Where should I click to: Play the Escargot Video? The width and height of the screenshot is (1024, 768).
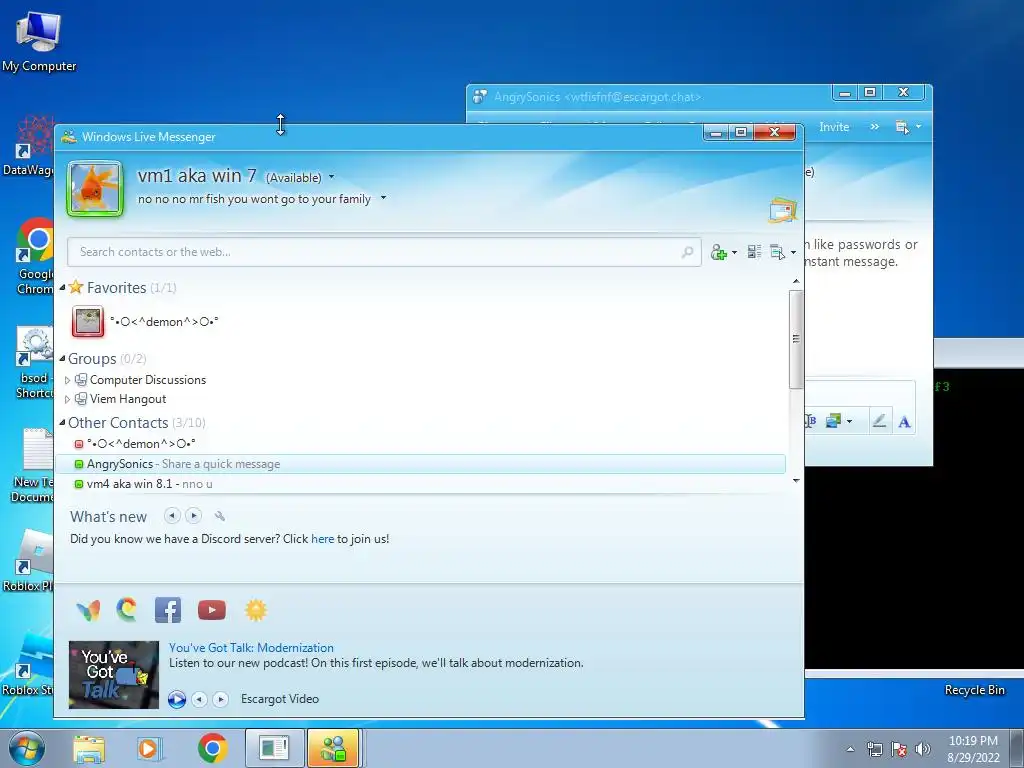177,699
